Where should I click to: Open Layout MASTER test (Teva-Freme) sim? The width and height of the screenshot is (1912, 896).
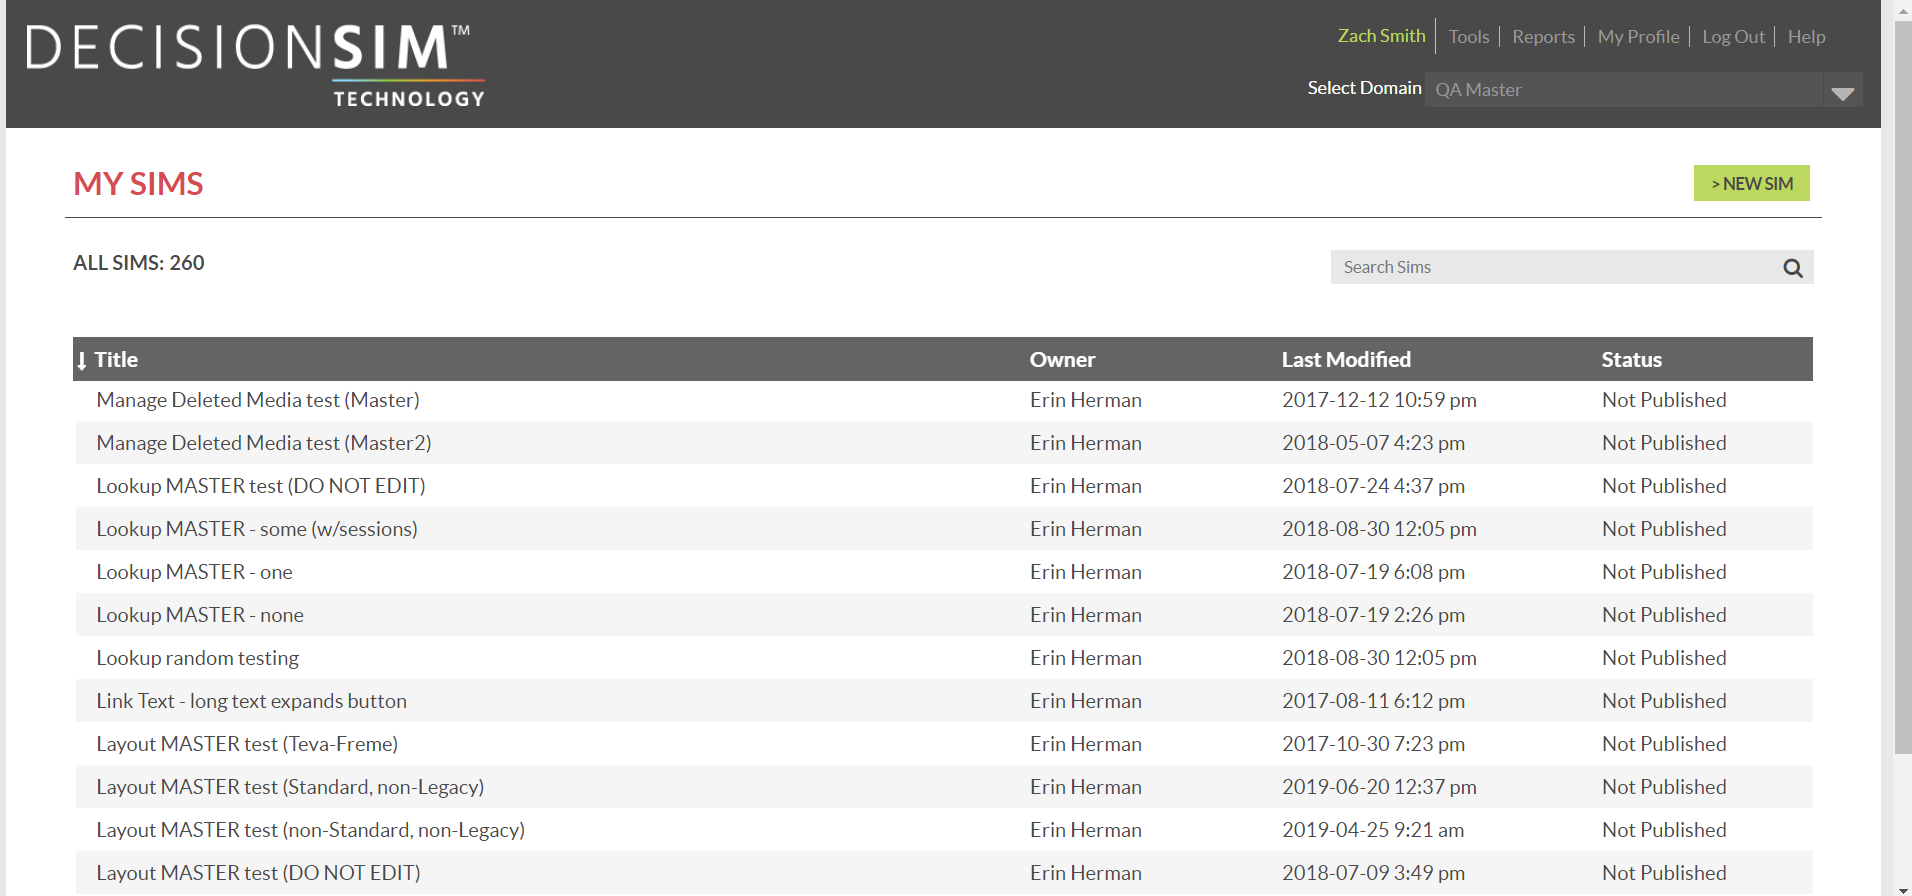click(247, 744)
